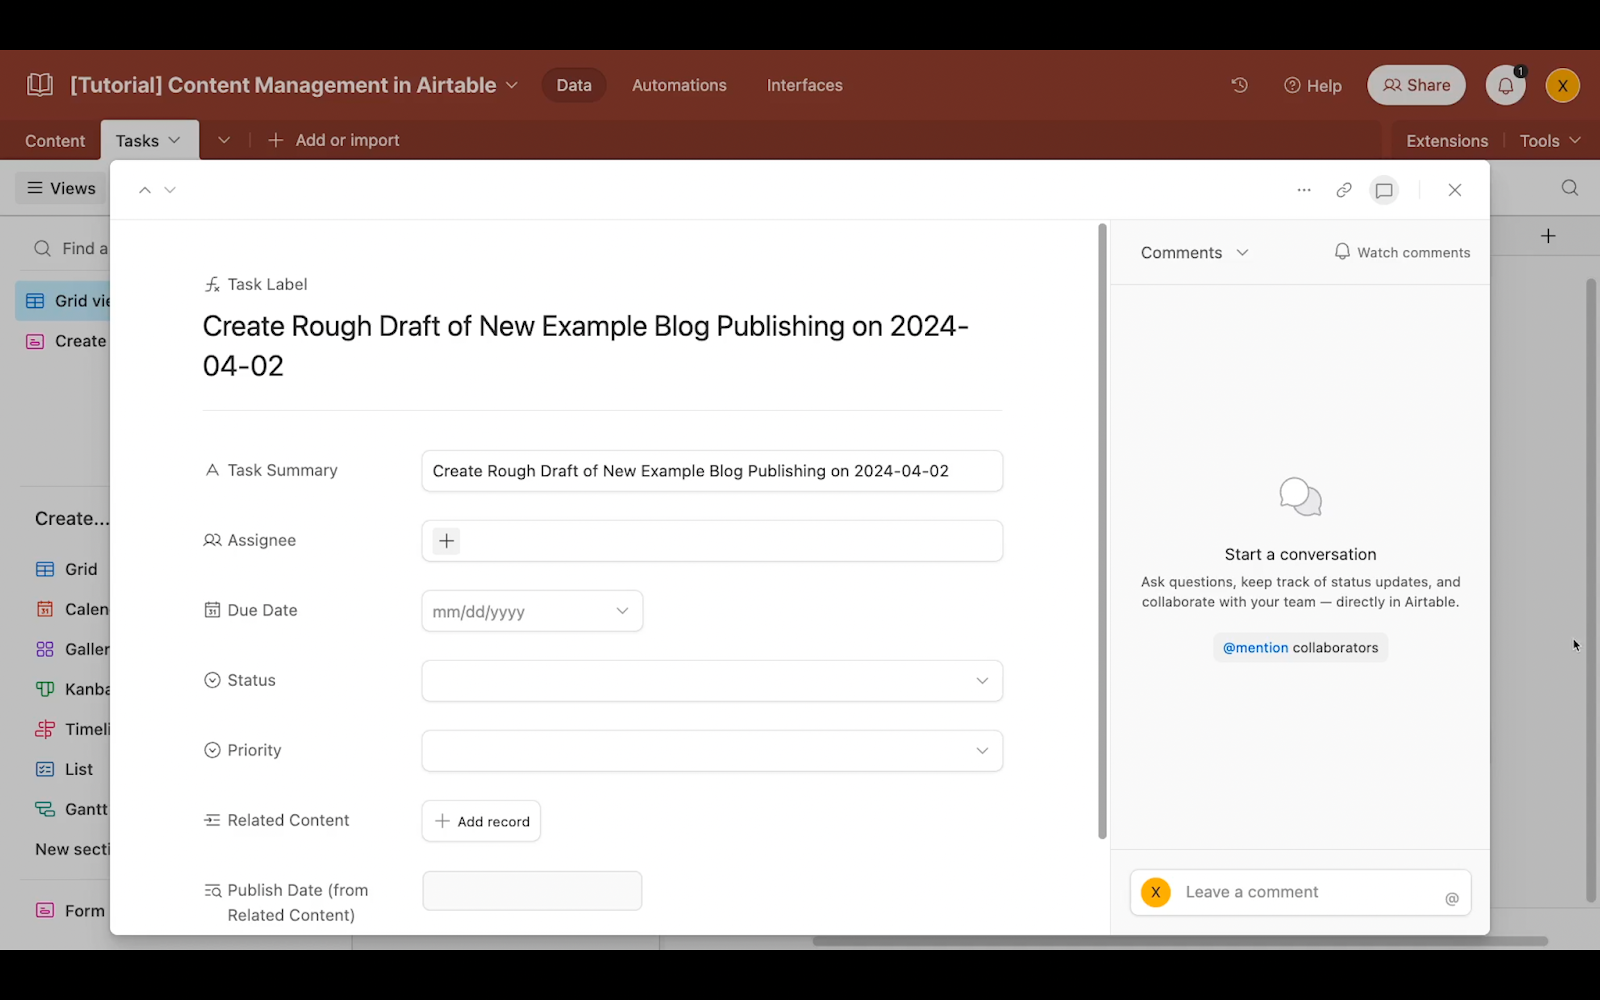Click @mention collaborators chip
Screen dimensions: 1600x1000
(x=1300, y=648)
